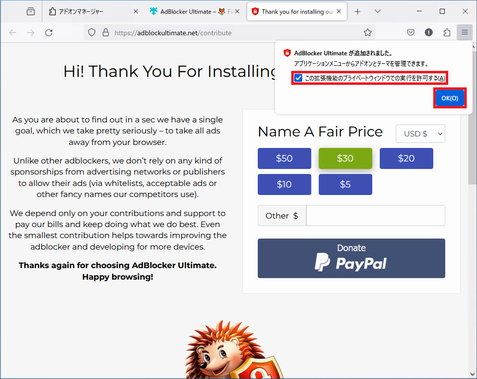
Task: Click the tracking protection shield icon
Action: tap(92, 33)
